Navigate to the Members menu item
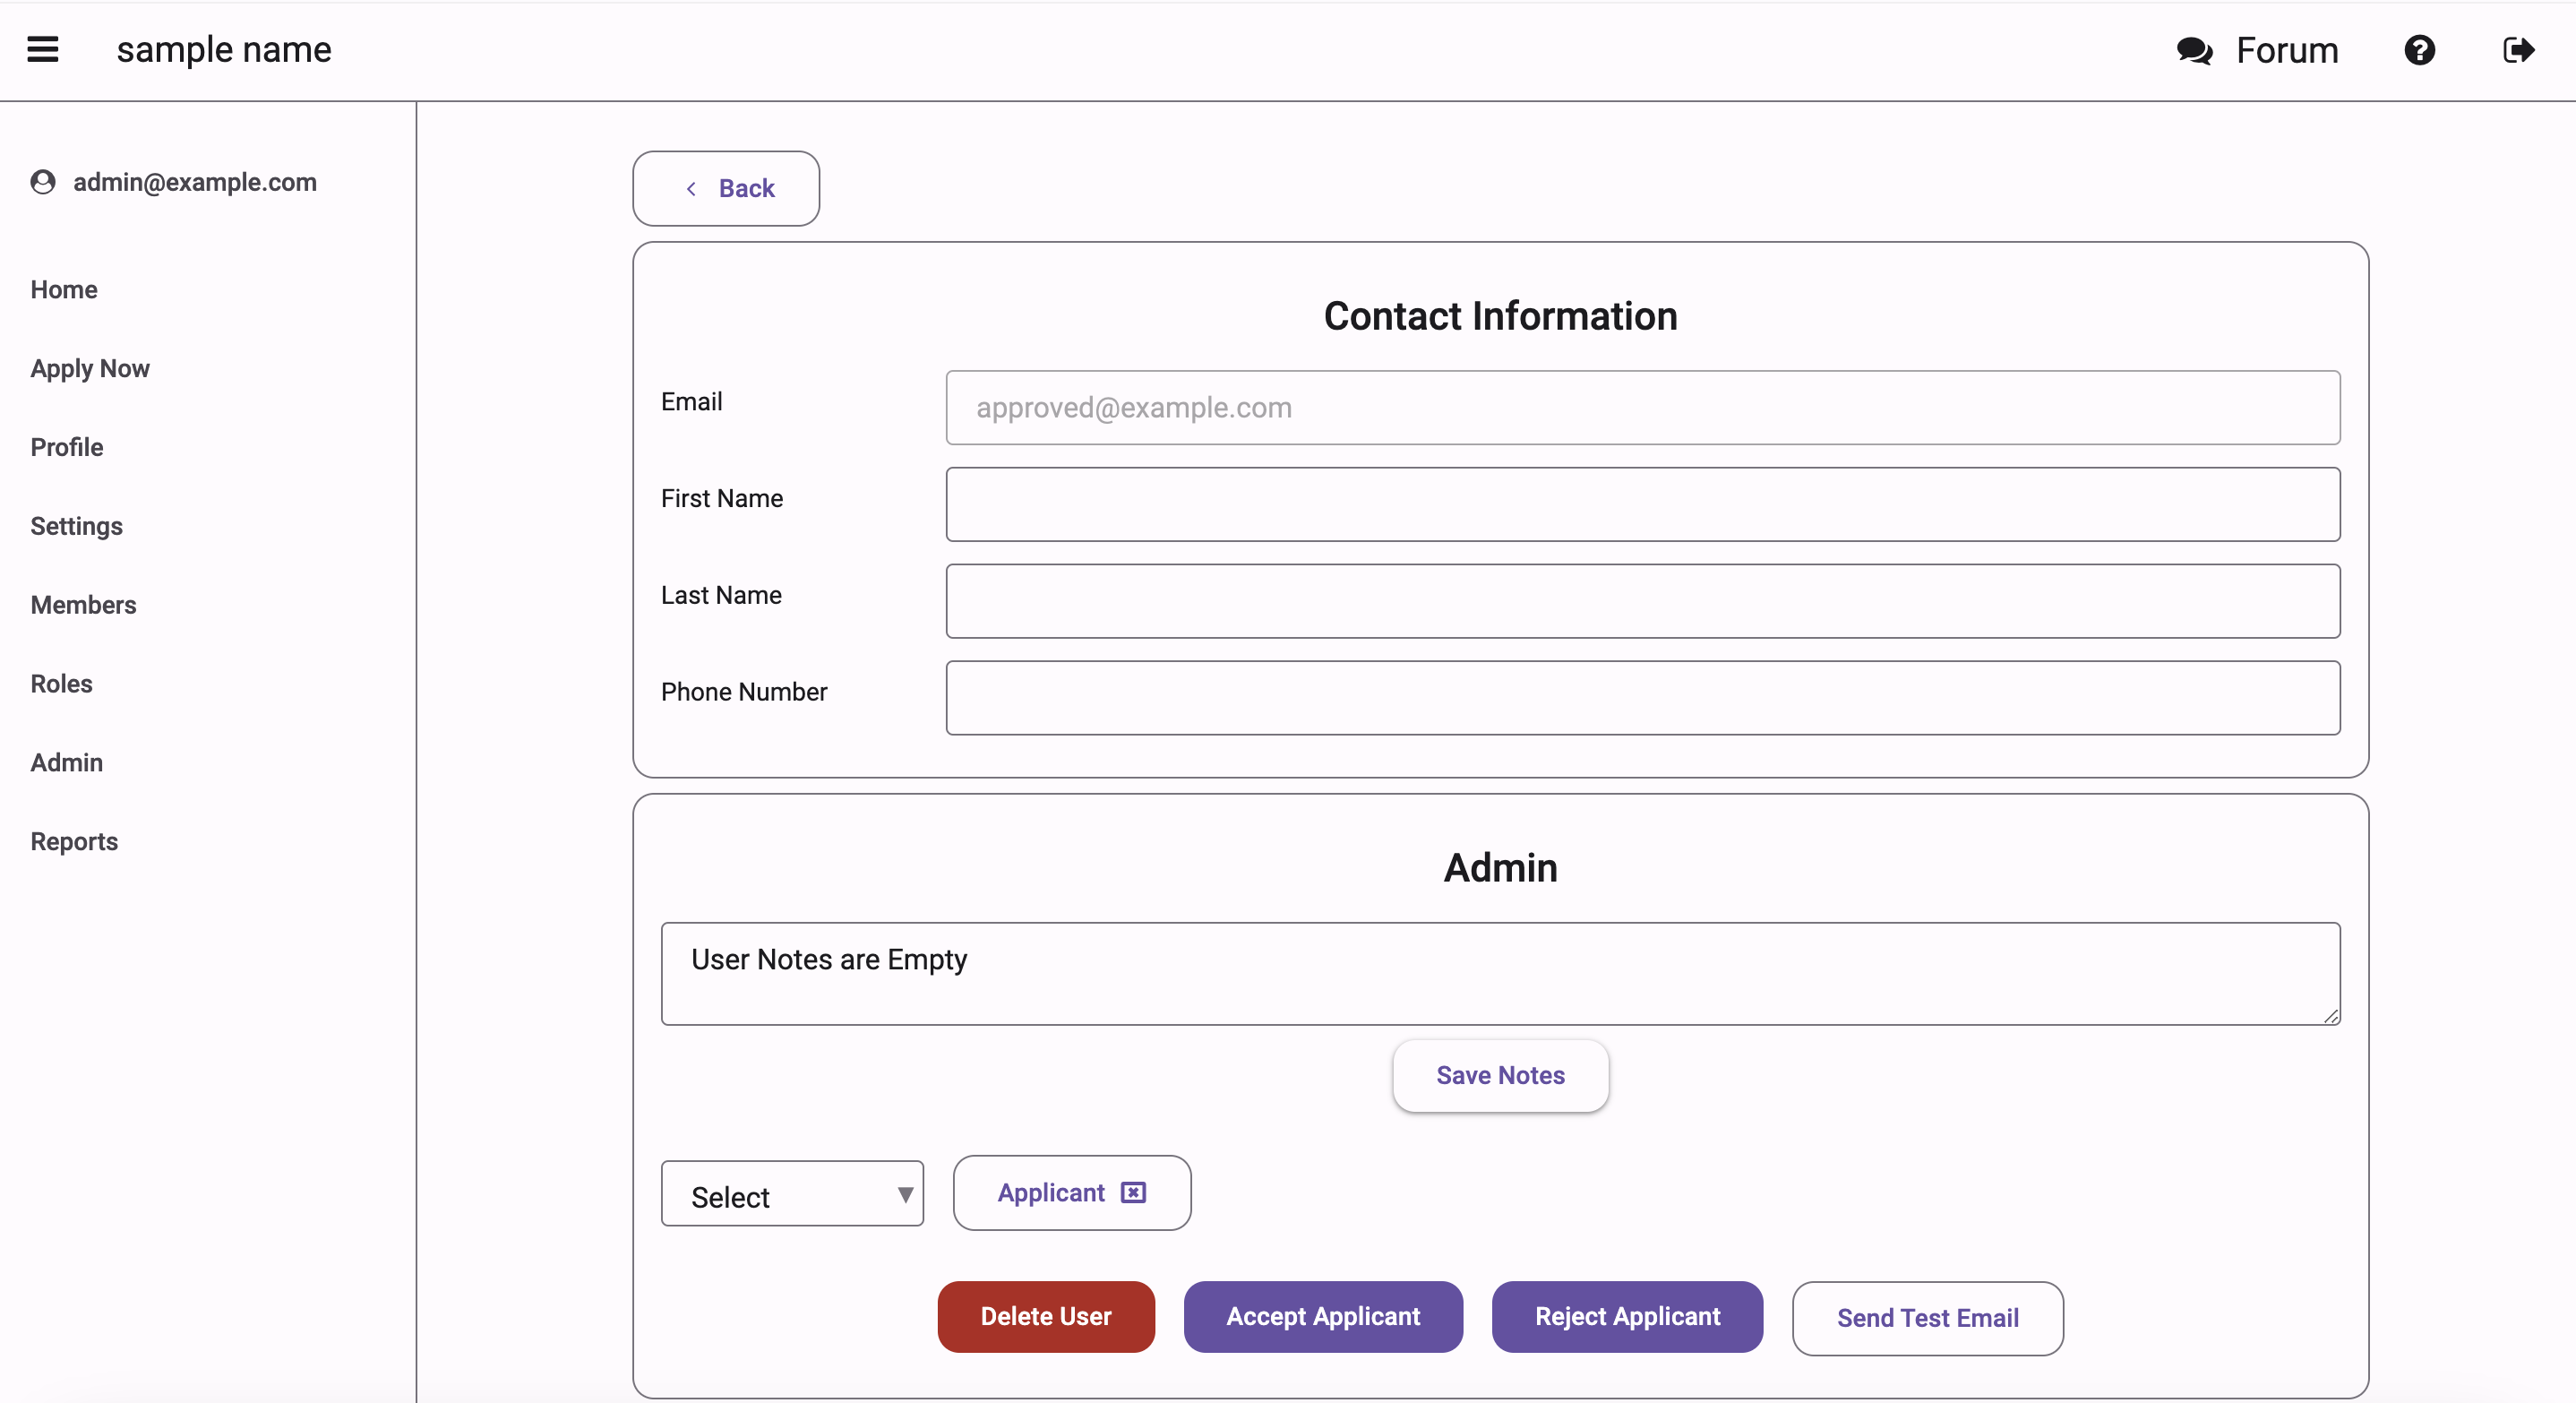Screen dimensions: 2576x1403 click(x=83, y=603)
